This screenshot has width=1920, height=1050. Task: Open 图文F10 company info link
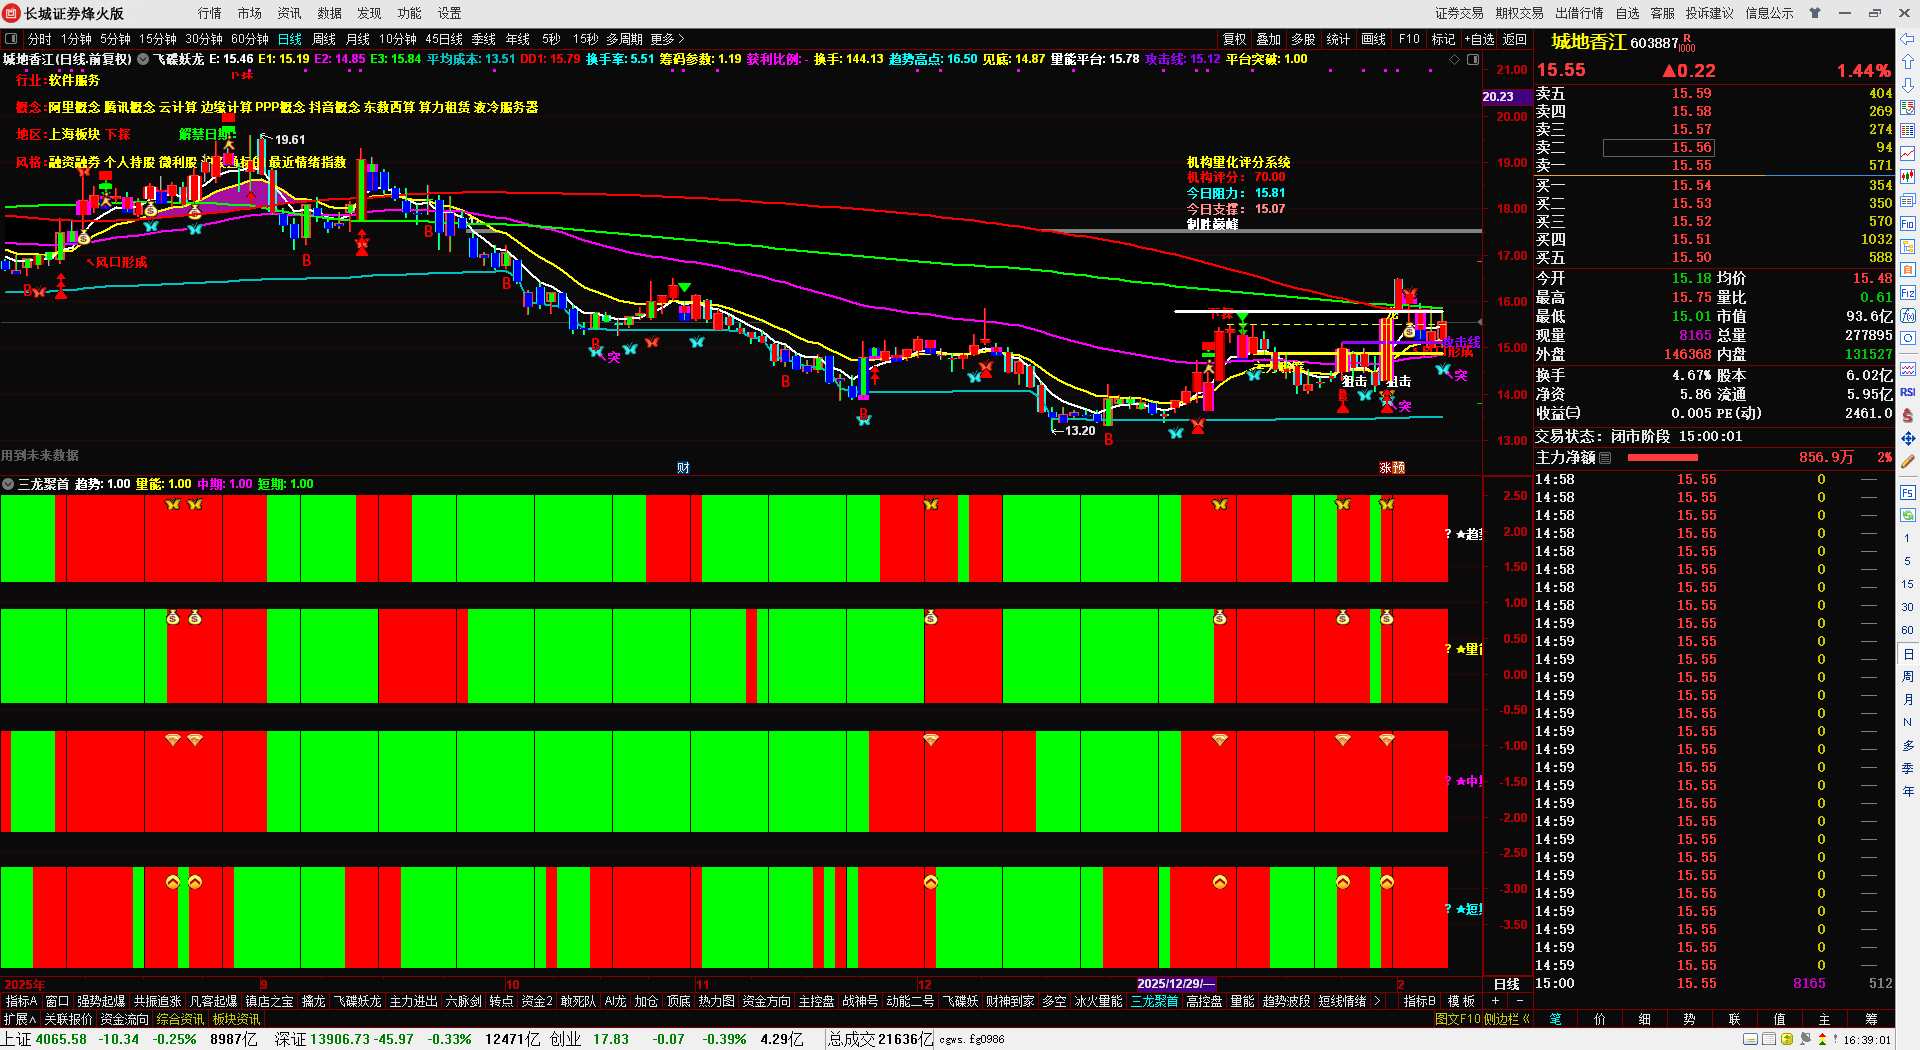1457,1019
